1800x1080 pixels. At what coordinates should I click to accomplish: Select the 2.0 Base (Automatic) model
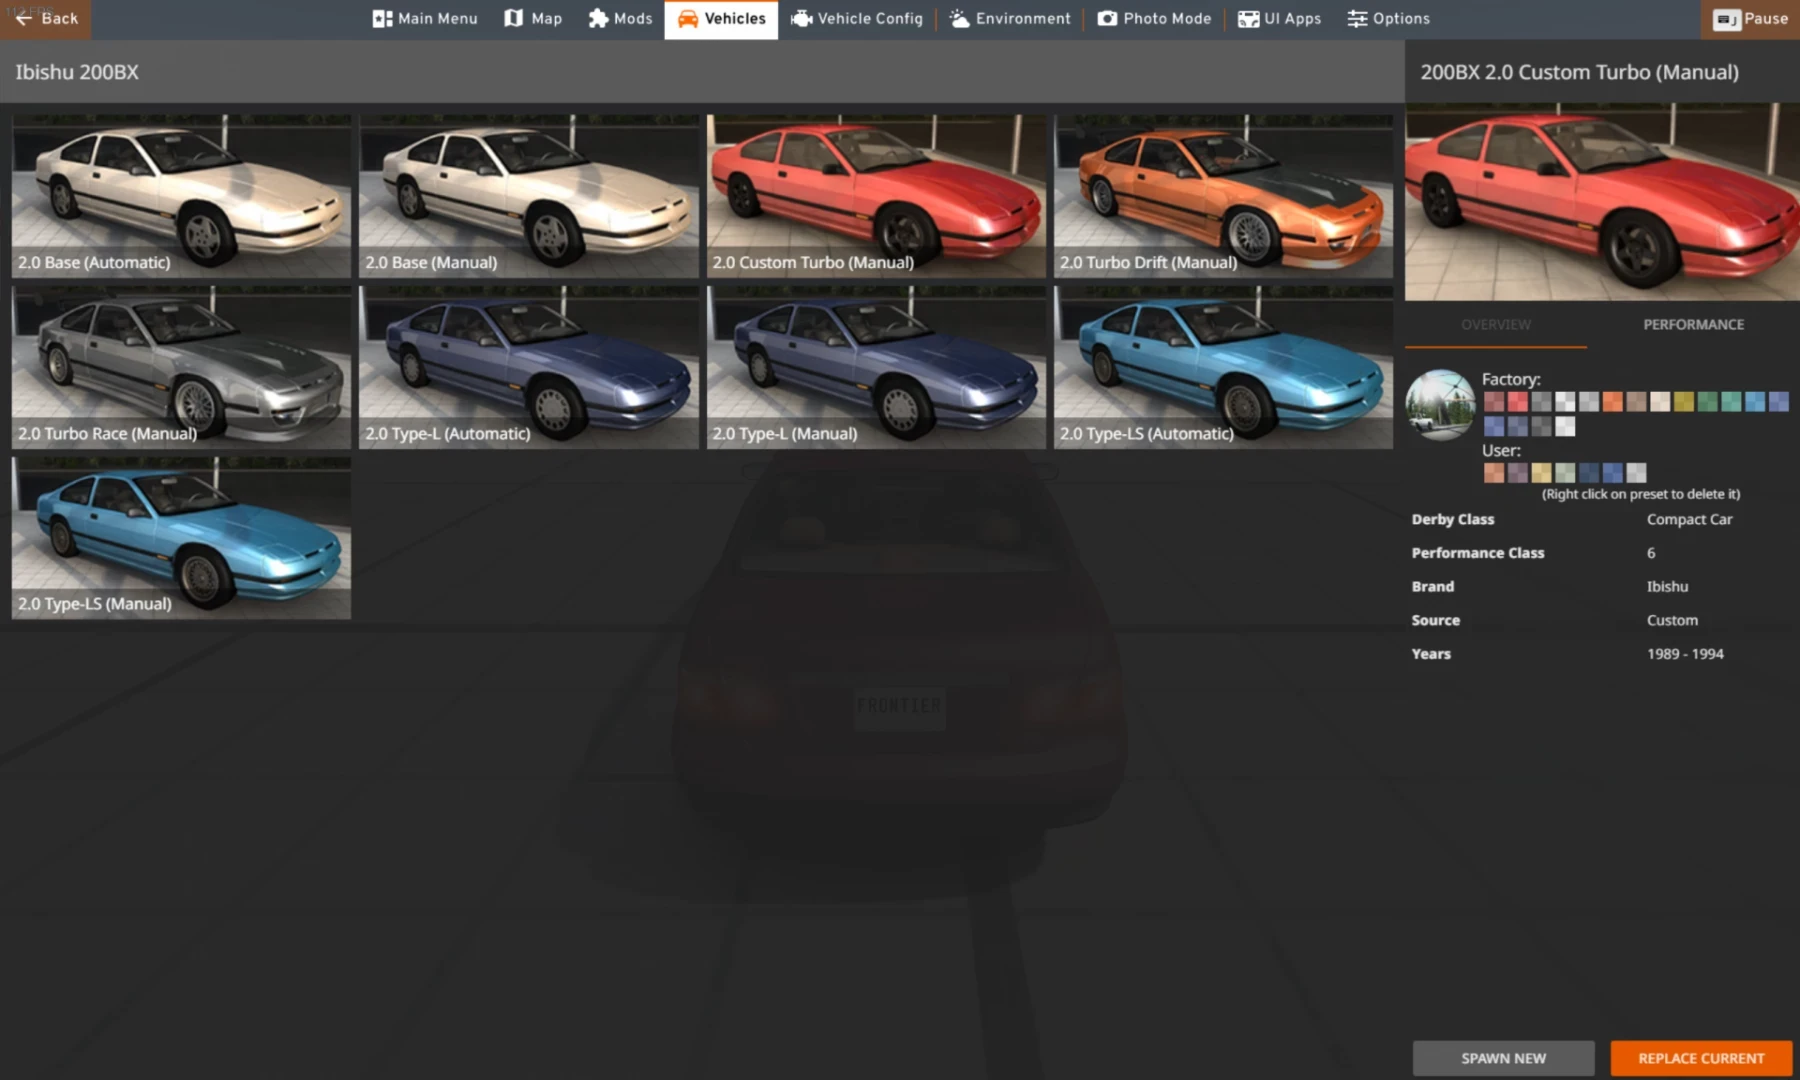tap(180, 196)
